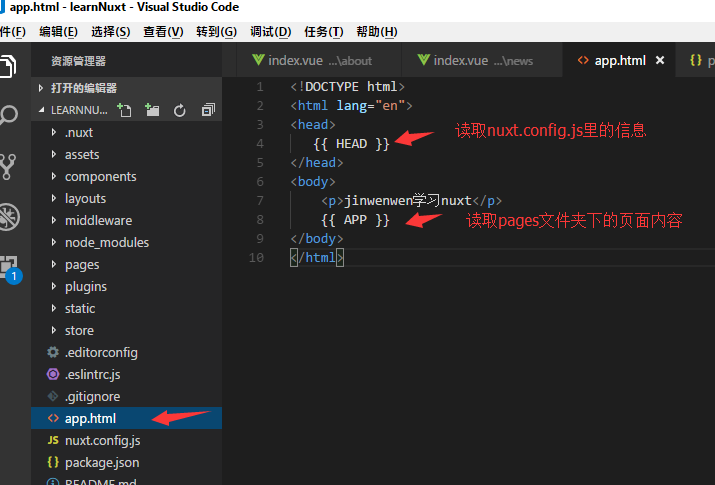This screenshot has width=715, height=485.
Task: Close the app.html editor tab
Action: (660, 60)
